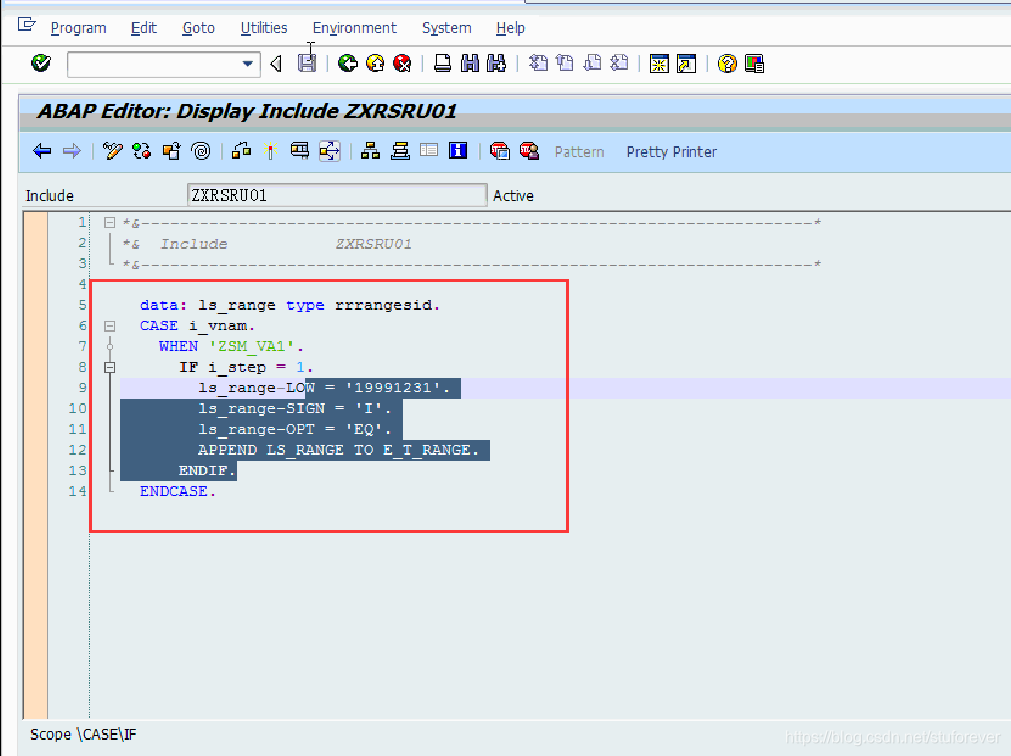Click the Other Object icon
This screenshot has height=756, width=1011.
click(x=171, y=151)
